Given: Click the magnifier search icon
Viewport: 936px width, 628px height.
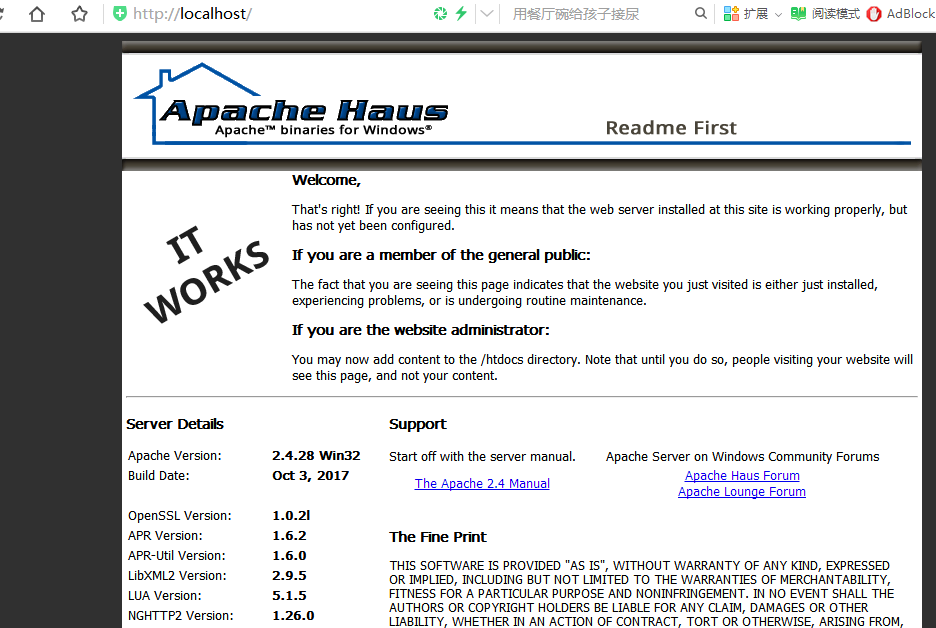Looking at the screenshot, I should point(701,13).
